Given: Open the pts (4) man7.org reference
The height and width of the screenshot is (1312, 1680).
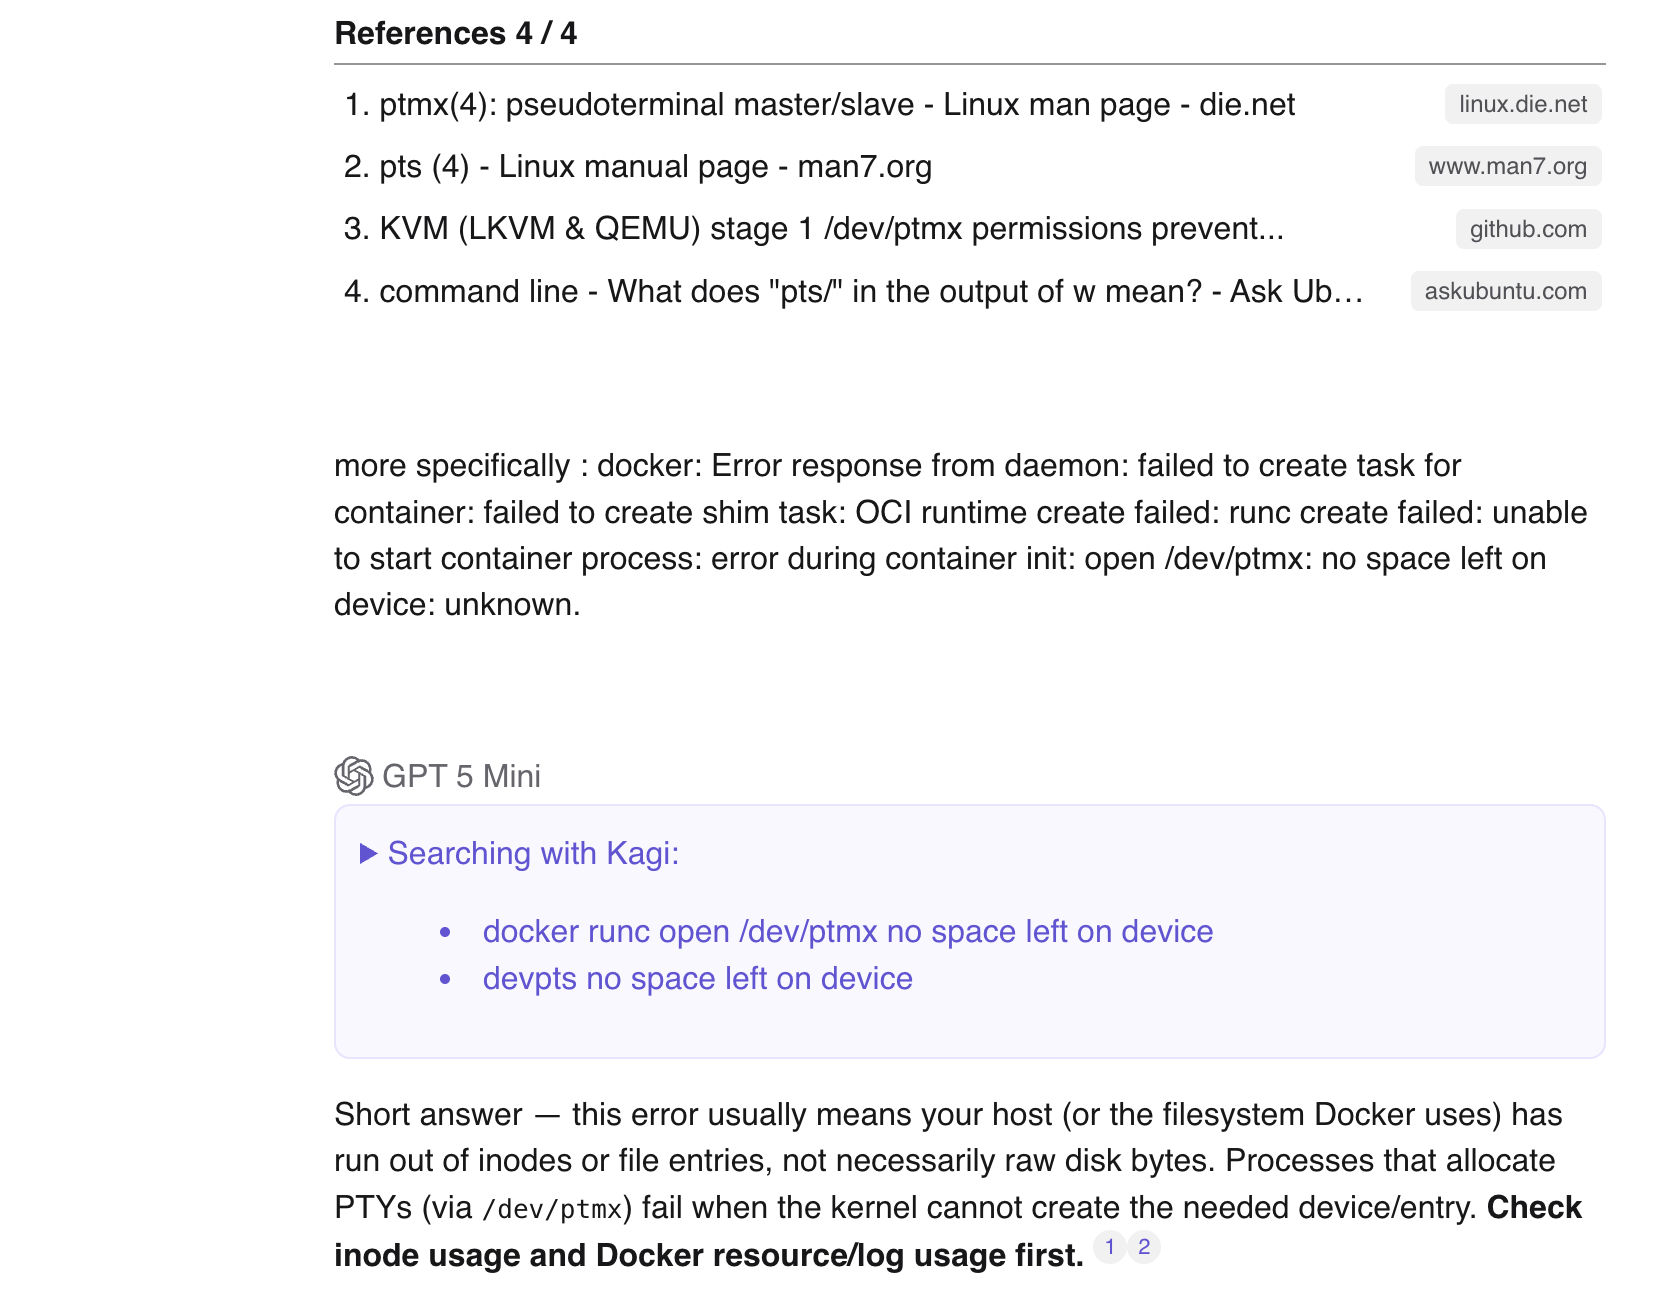Looking at the screenshot, I should [655, 167].
